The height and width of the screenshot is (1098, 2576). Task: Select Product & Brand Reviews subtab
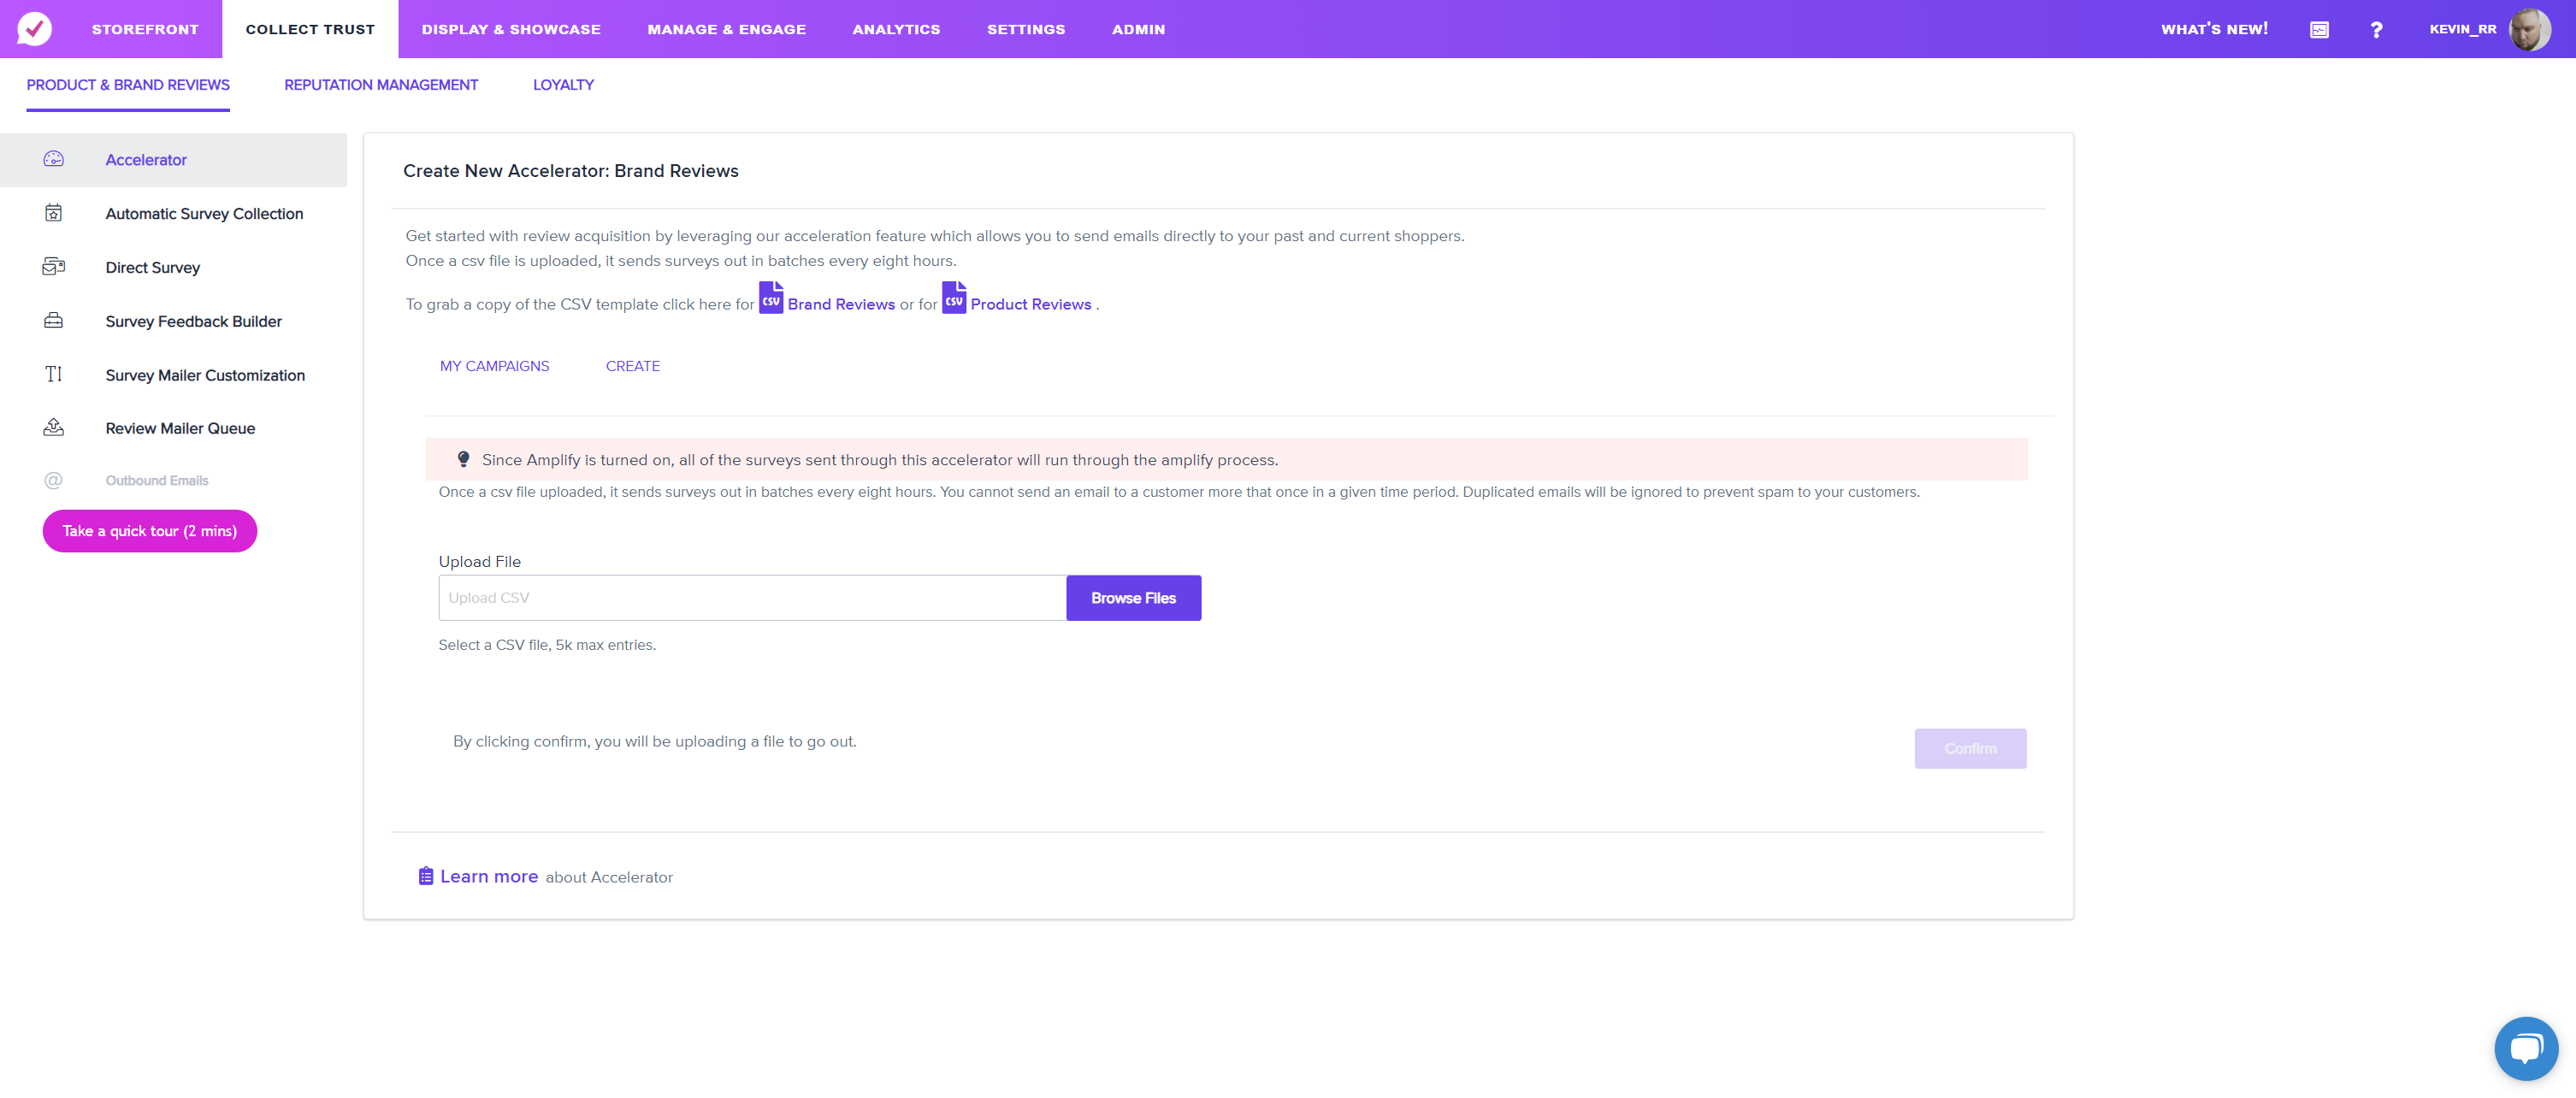click(x=128, y=85)
